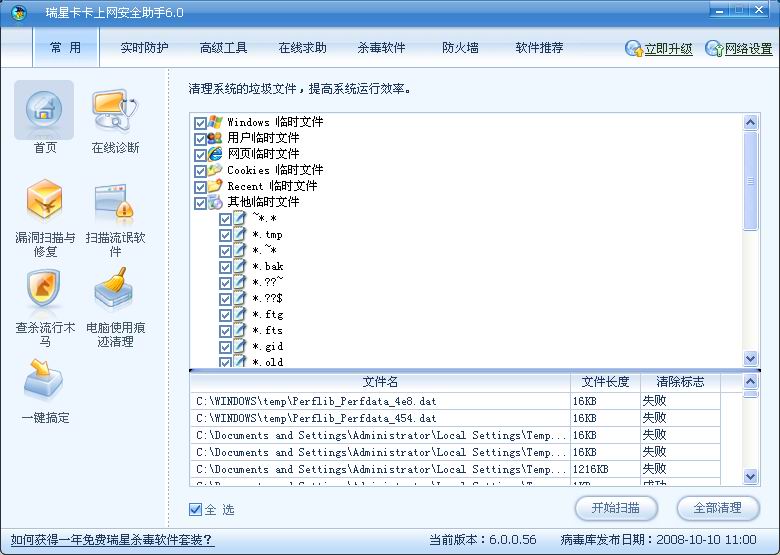Click the 1216KB file size cell

pos(605,469)
